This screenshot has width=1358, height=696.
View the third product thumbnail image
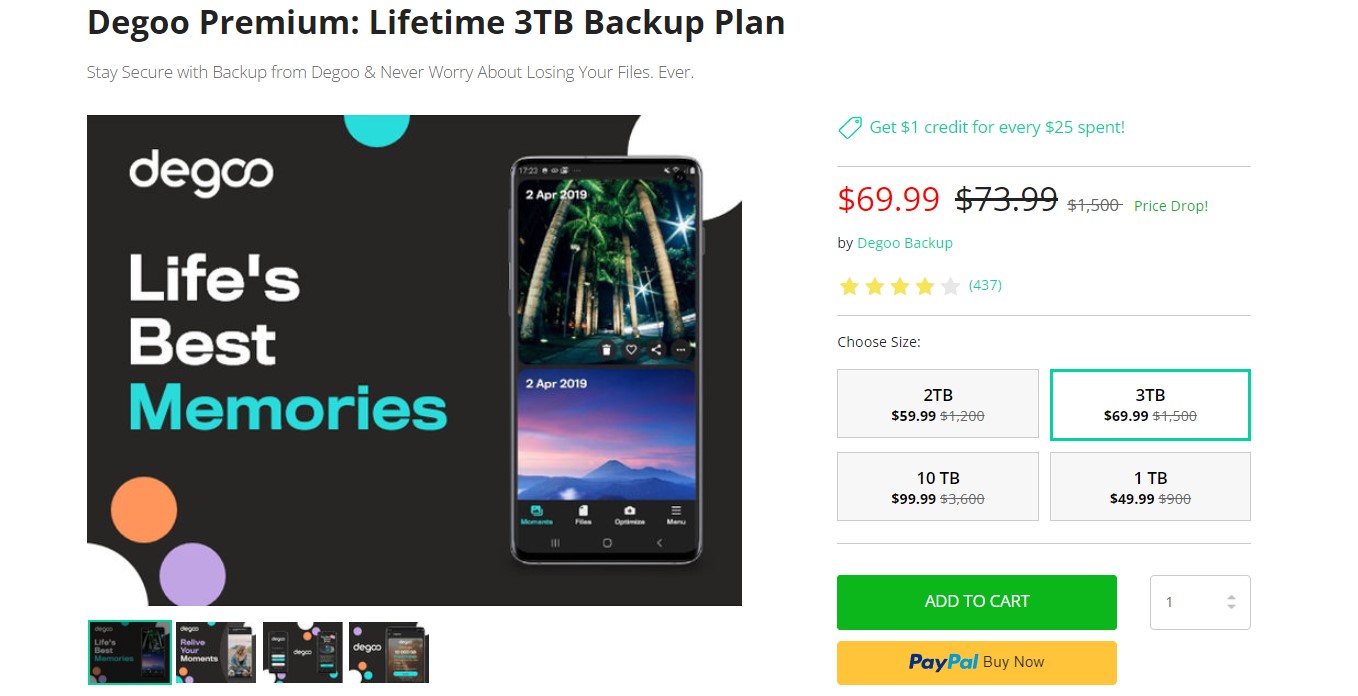pos(302,652)
